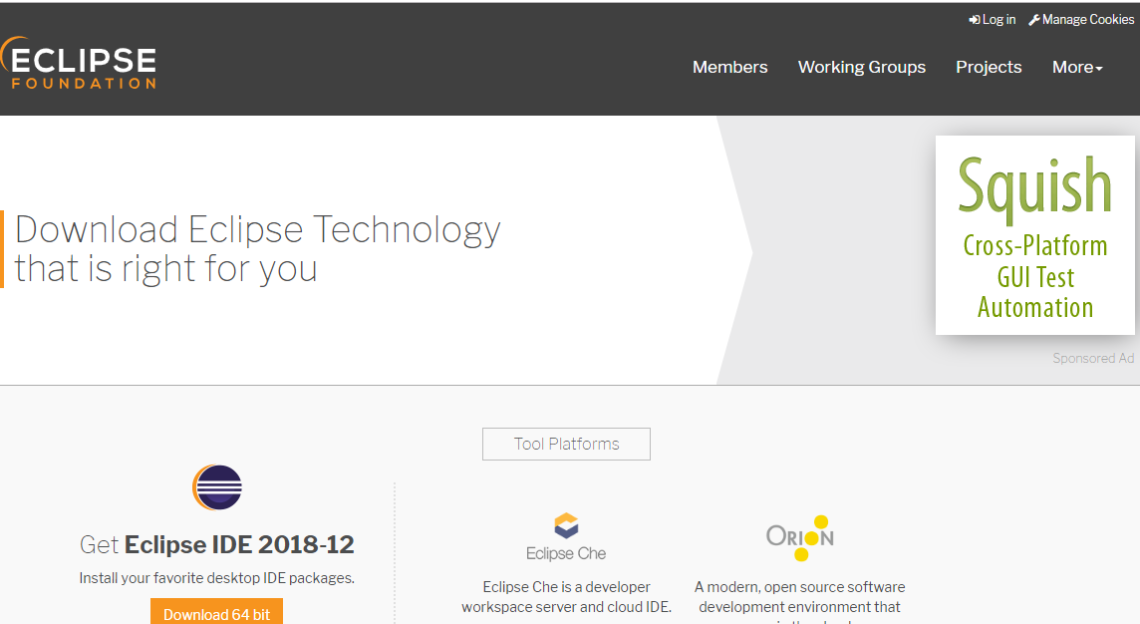1140x624 pixels.
Task: Click the Get Eclipse IDE 2018-12 heading
Action: (217, 545)
